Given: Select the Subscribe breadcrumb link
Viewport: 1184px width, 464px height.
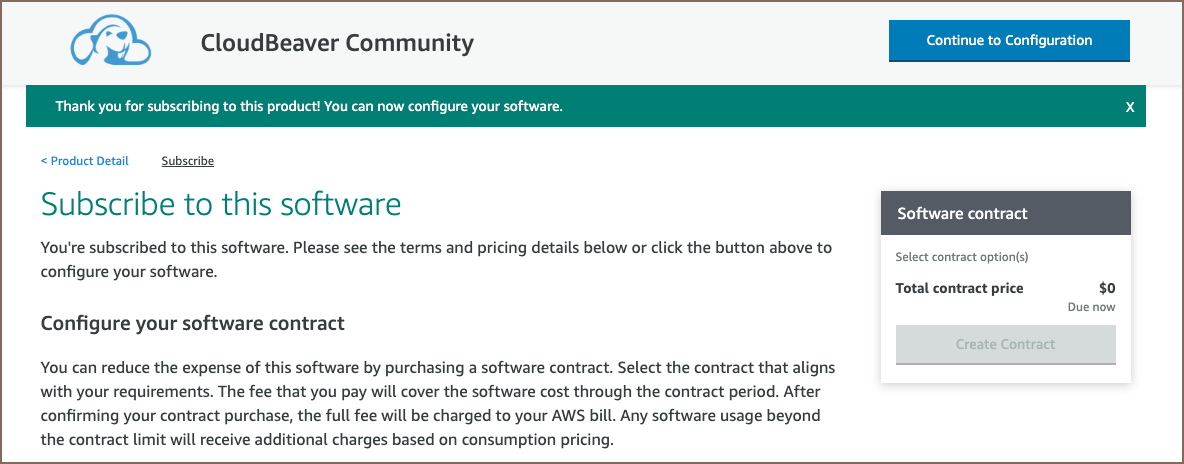Looking at the screenshot, I should coord(187,161).
